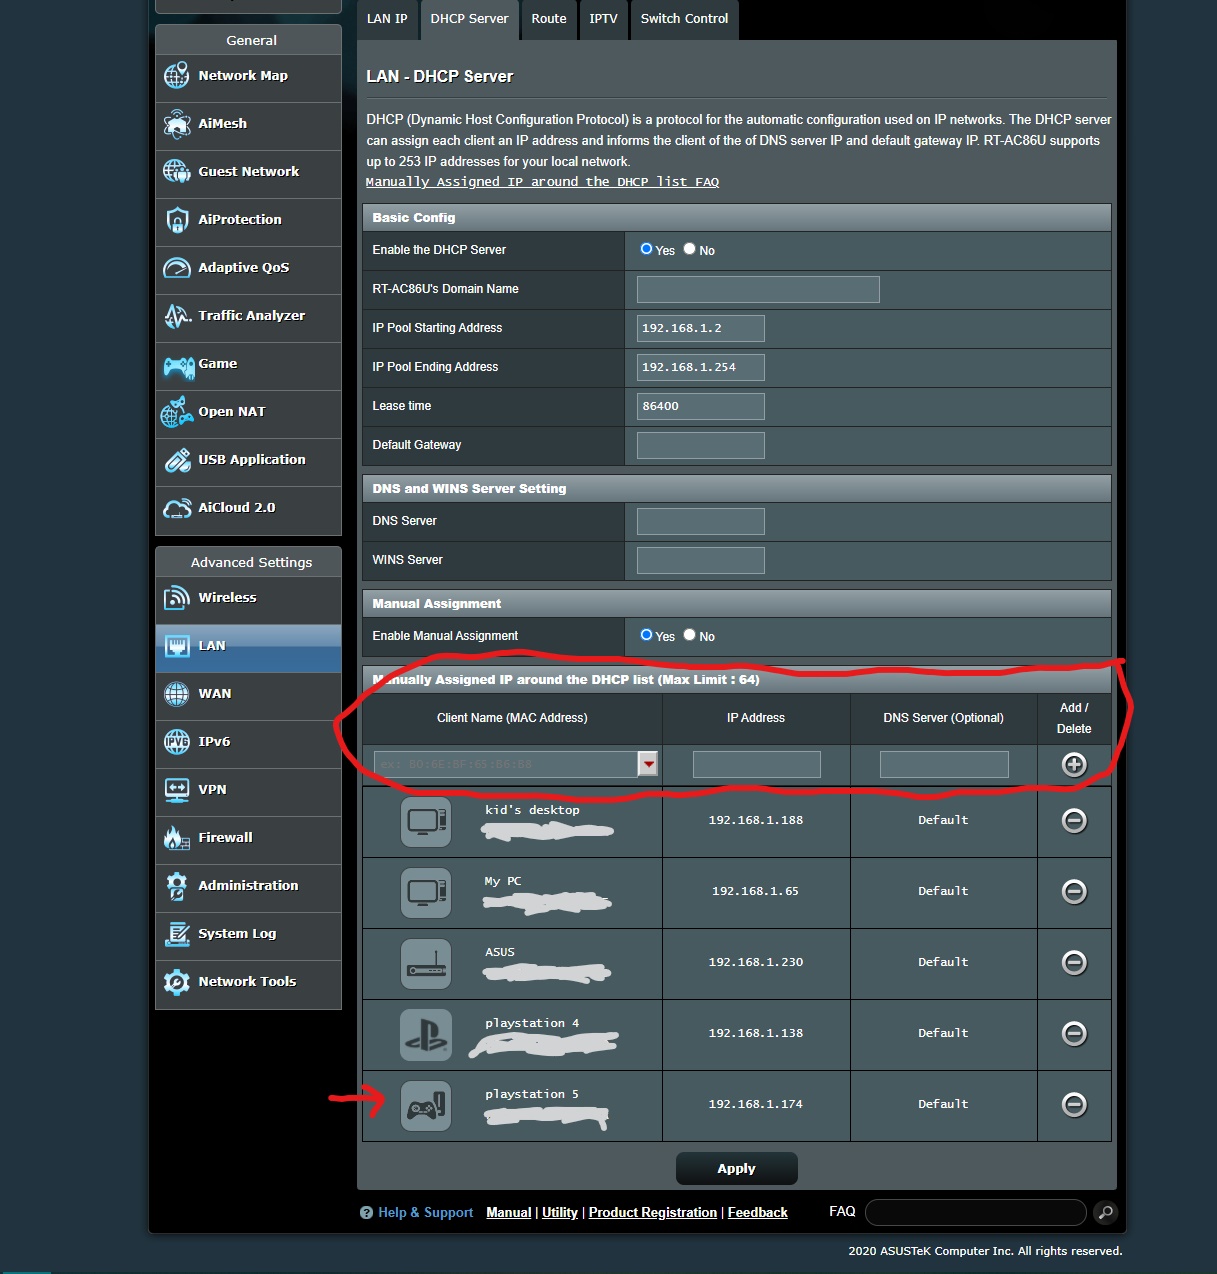Viewport: 1217px width, 1274px height.
Task: Open WAN settings
Action: pyautogui.click(x=248, y=694)
